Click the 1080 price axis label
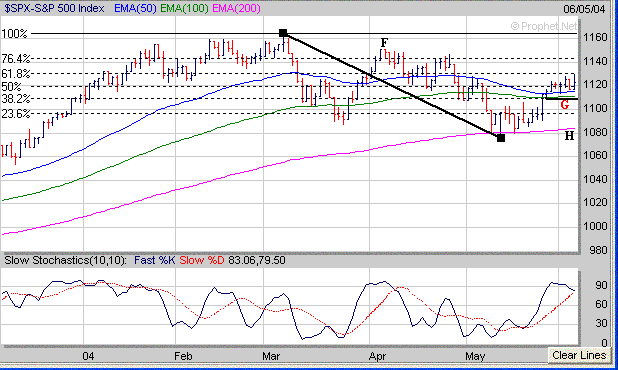This screenshot has width=618, height=370. click(595, 132)
